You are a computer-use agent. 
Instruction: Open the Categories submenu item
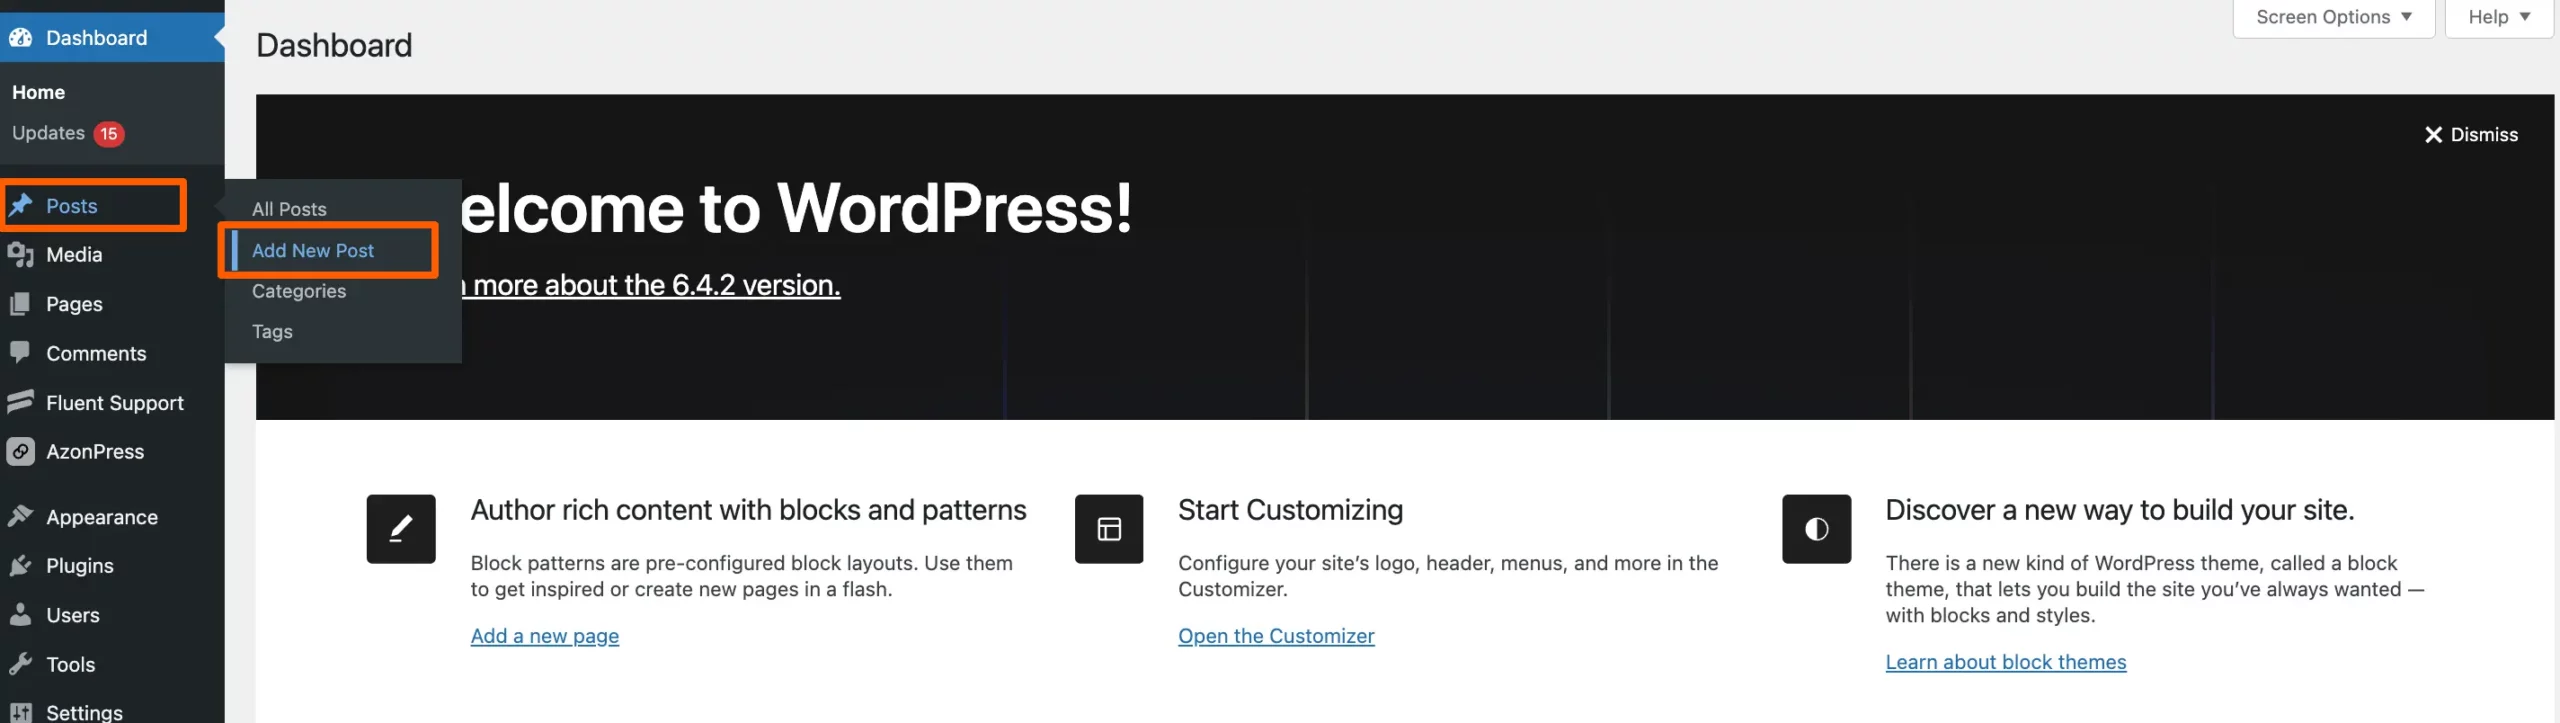298,291
